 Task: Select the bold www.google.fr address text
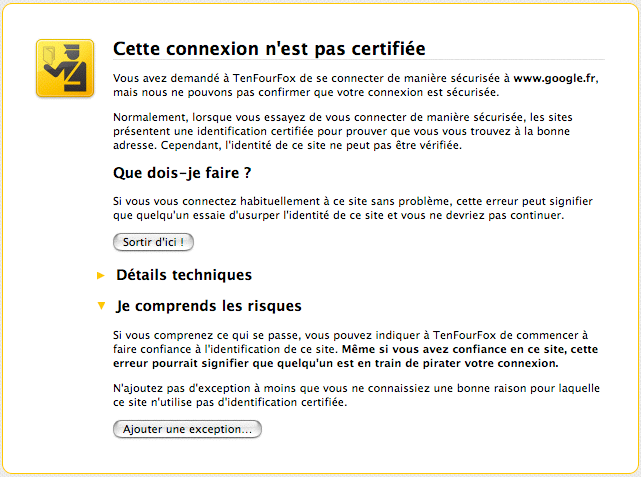554,78
